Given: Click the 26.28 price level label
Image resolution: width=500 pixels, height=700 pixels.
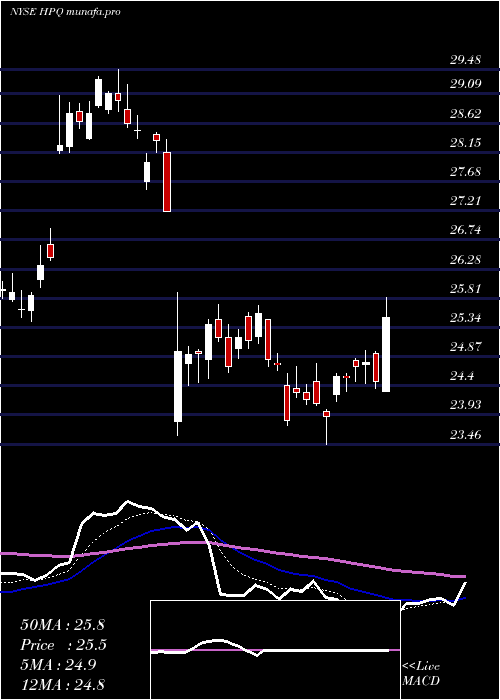Looking at the screenshot, I should click(465, 260).
